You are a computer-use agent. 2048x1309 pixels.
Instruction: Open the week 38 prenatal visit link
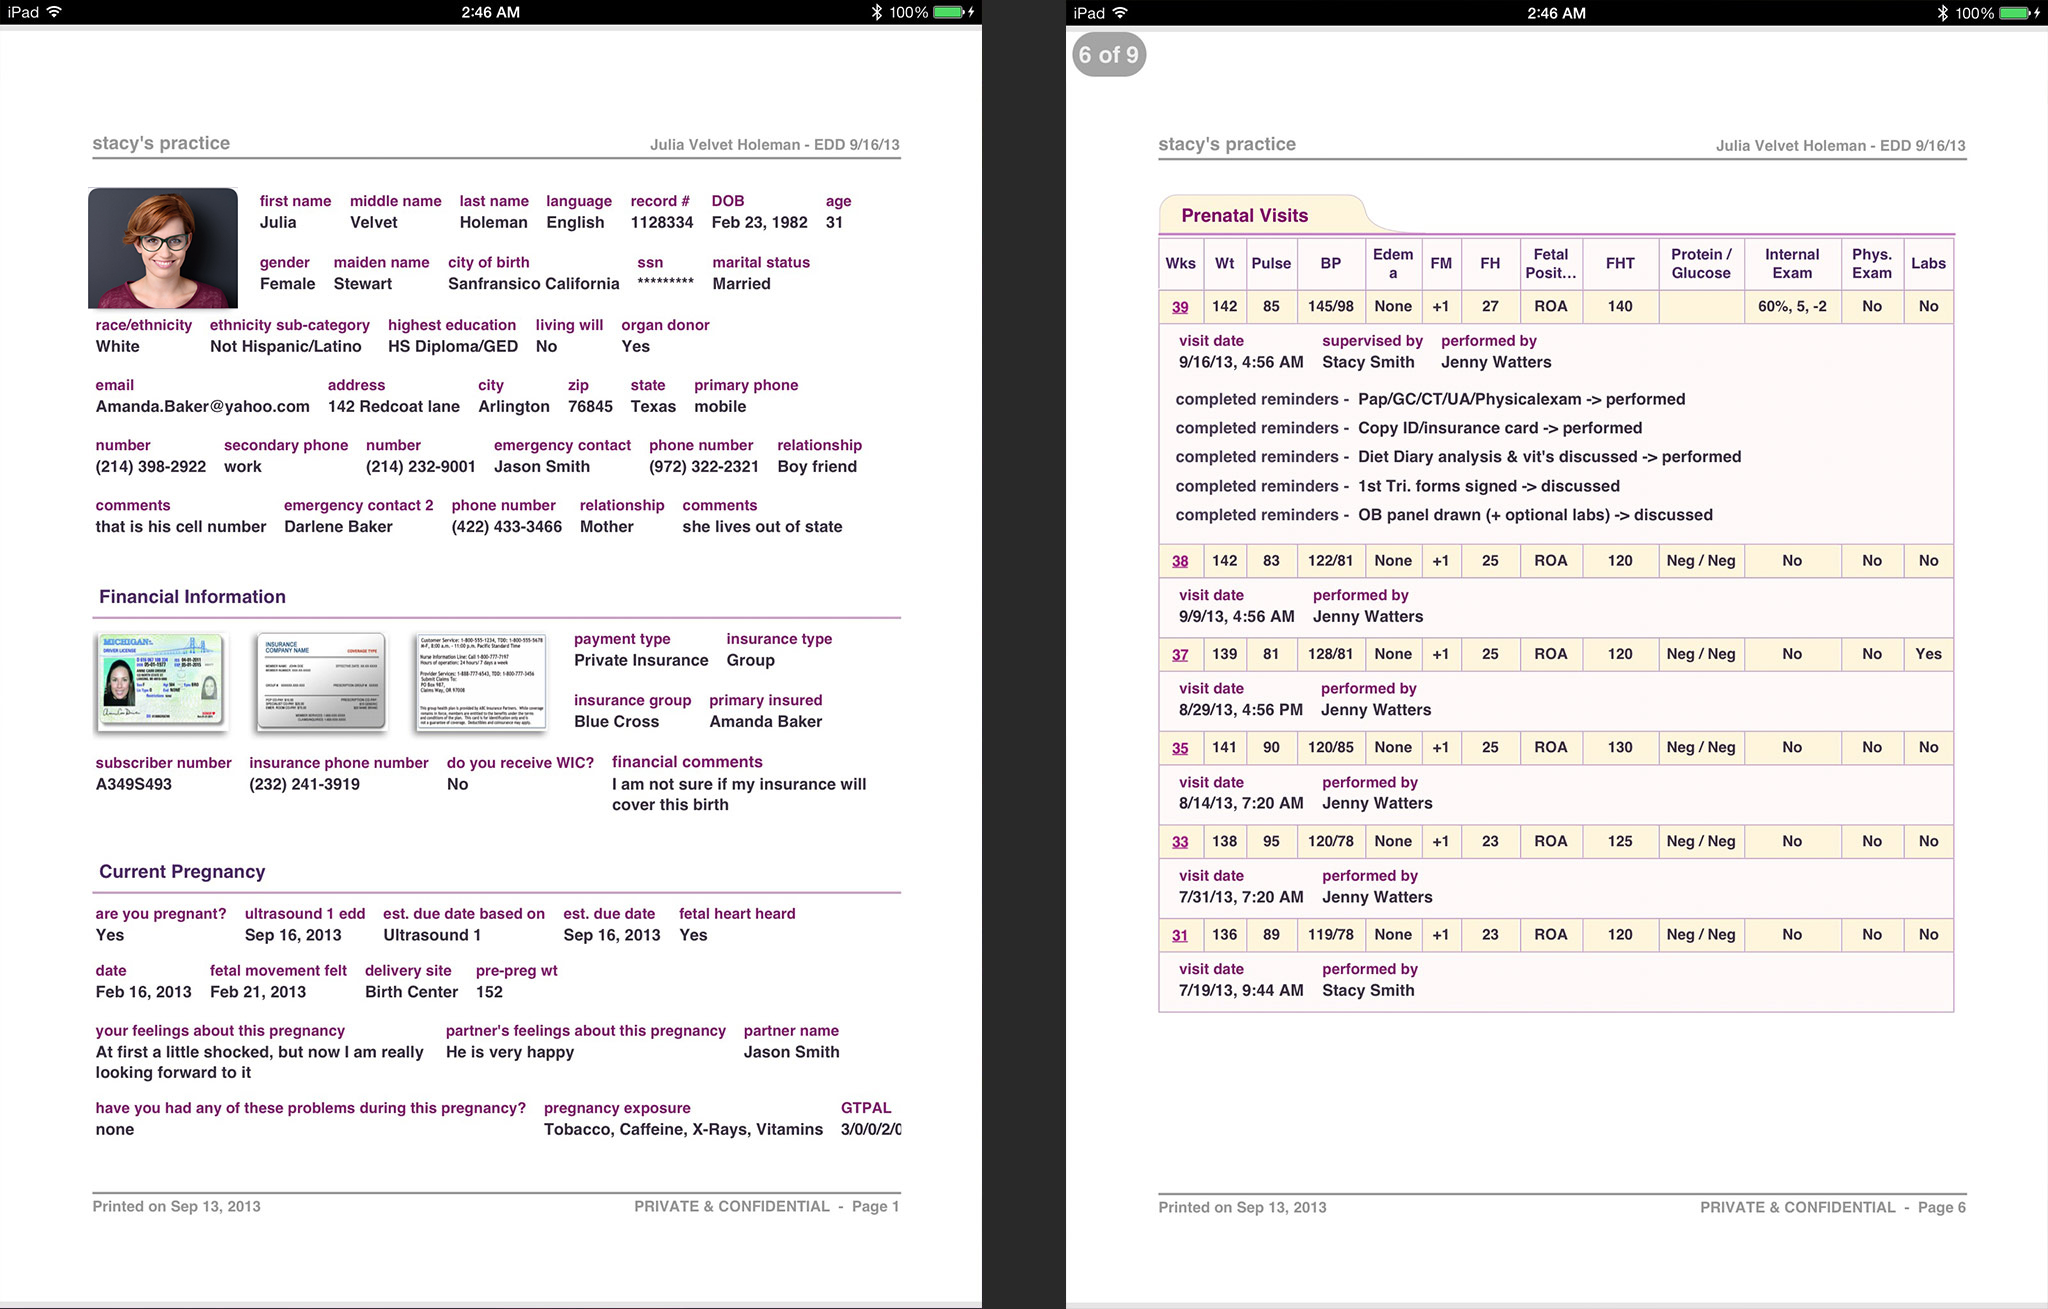click(x=1180, y=561)
